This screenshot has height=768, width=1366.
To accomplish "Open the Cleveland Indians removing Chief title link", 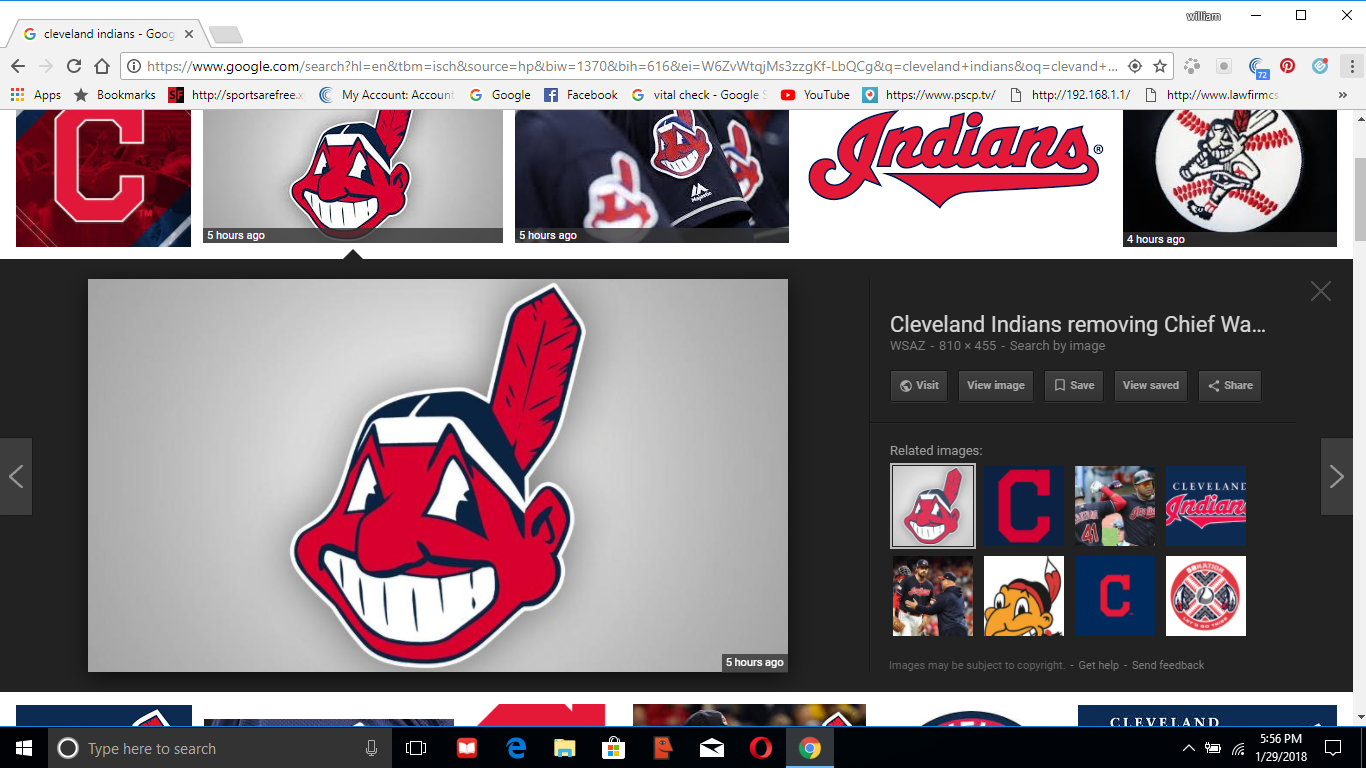I will tap(1078, 324).
